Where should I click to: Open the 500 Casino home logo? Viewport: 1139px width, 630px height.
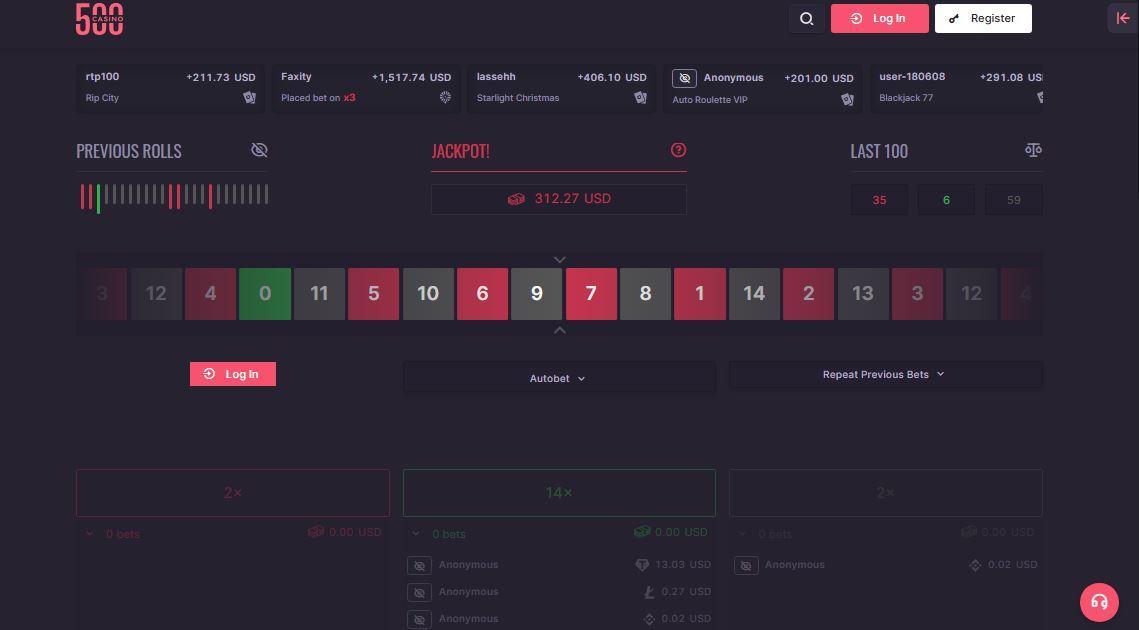click(100, 18)
